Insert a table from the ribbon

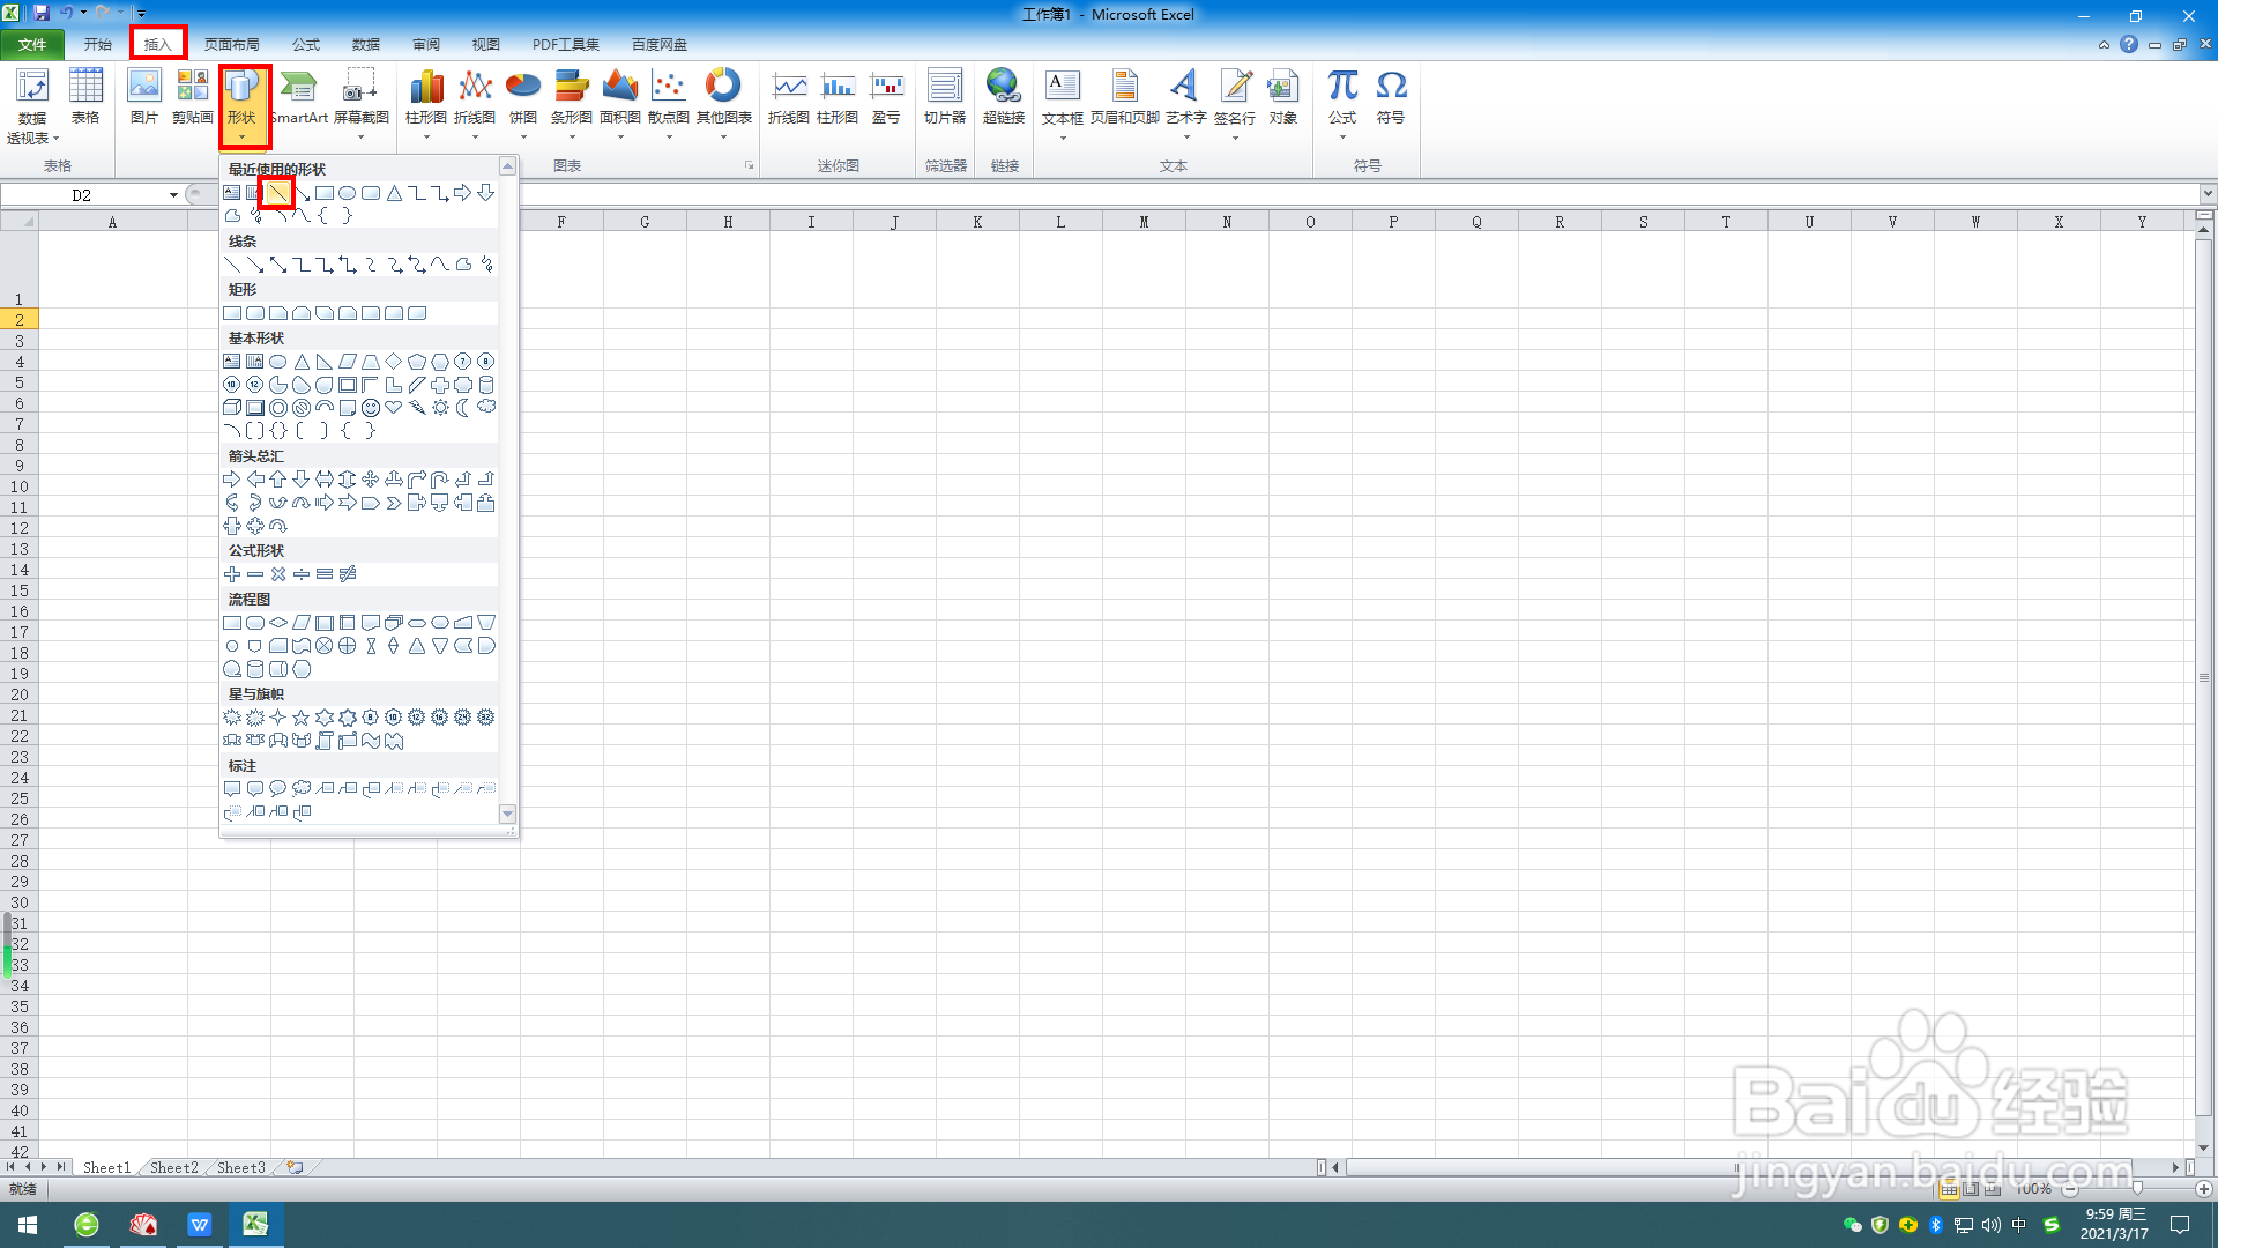86,98
